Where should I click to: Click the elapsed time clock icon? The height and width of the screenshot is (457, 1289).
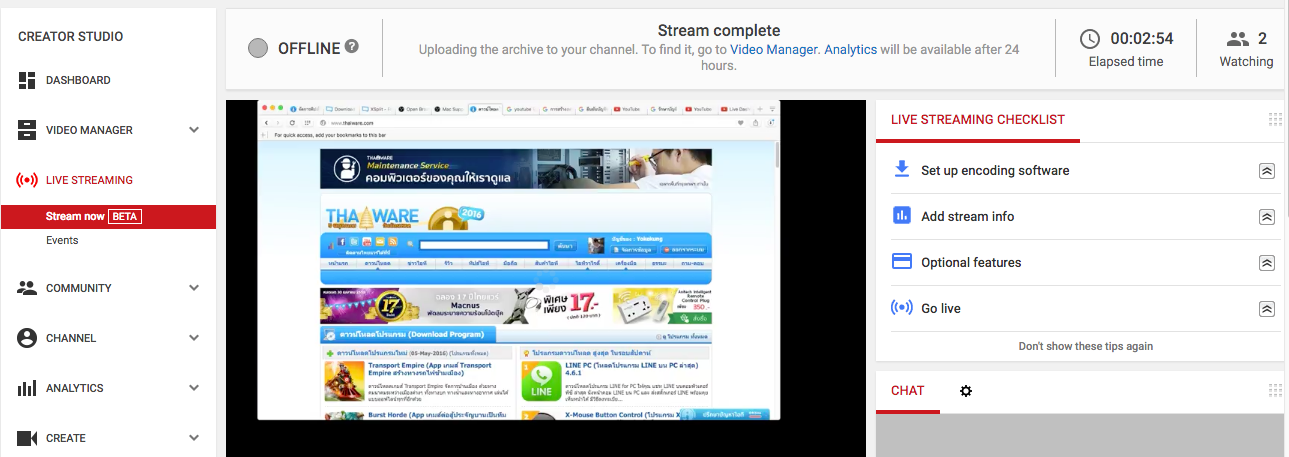1090,39
